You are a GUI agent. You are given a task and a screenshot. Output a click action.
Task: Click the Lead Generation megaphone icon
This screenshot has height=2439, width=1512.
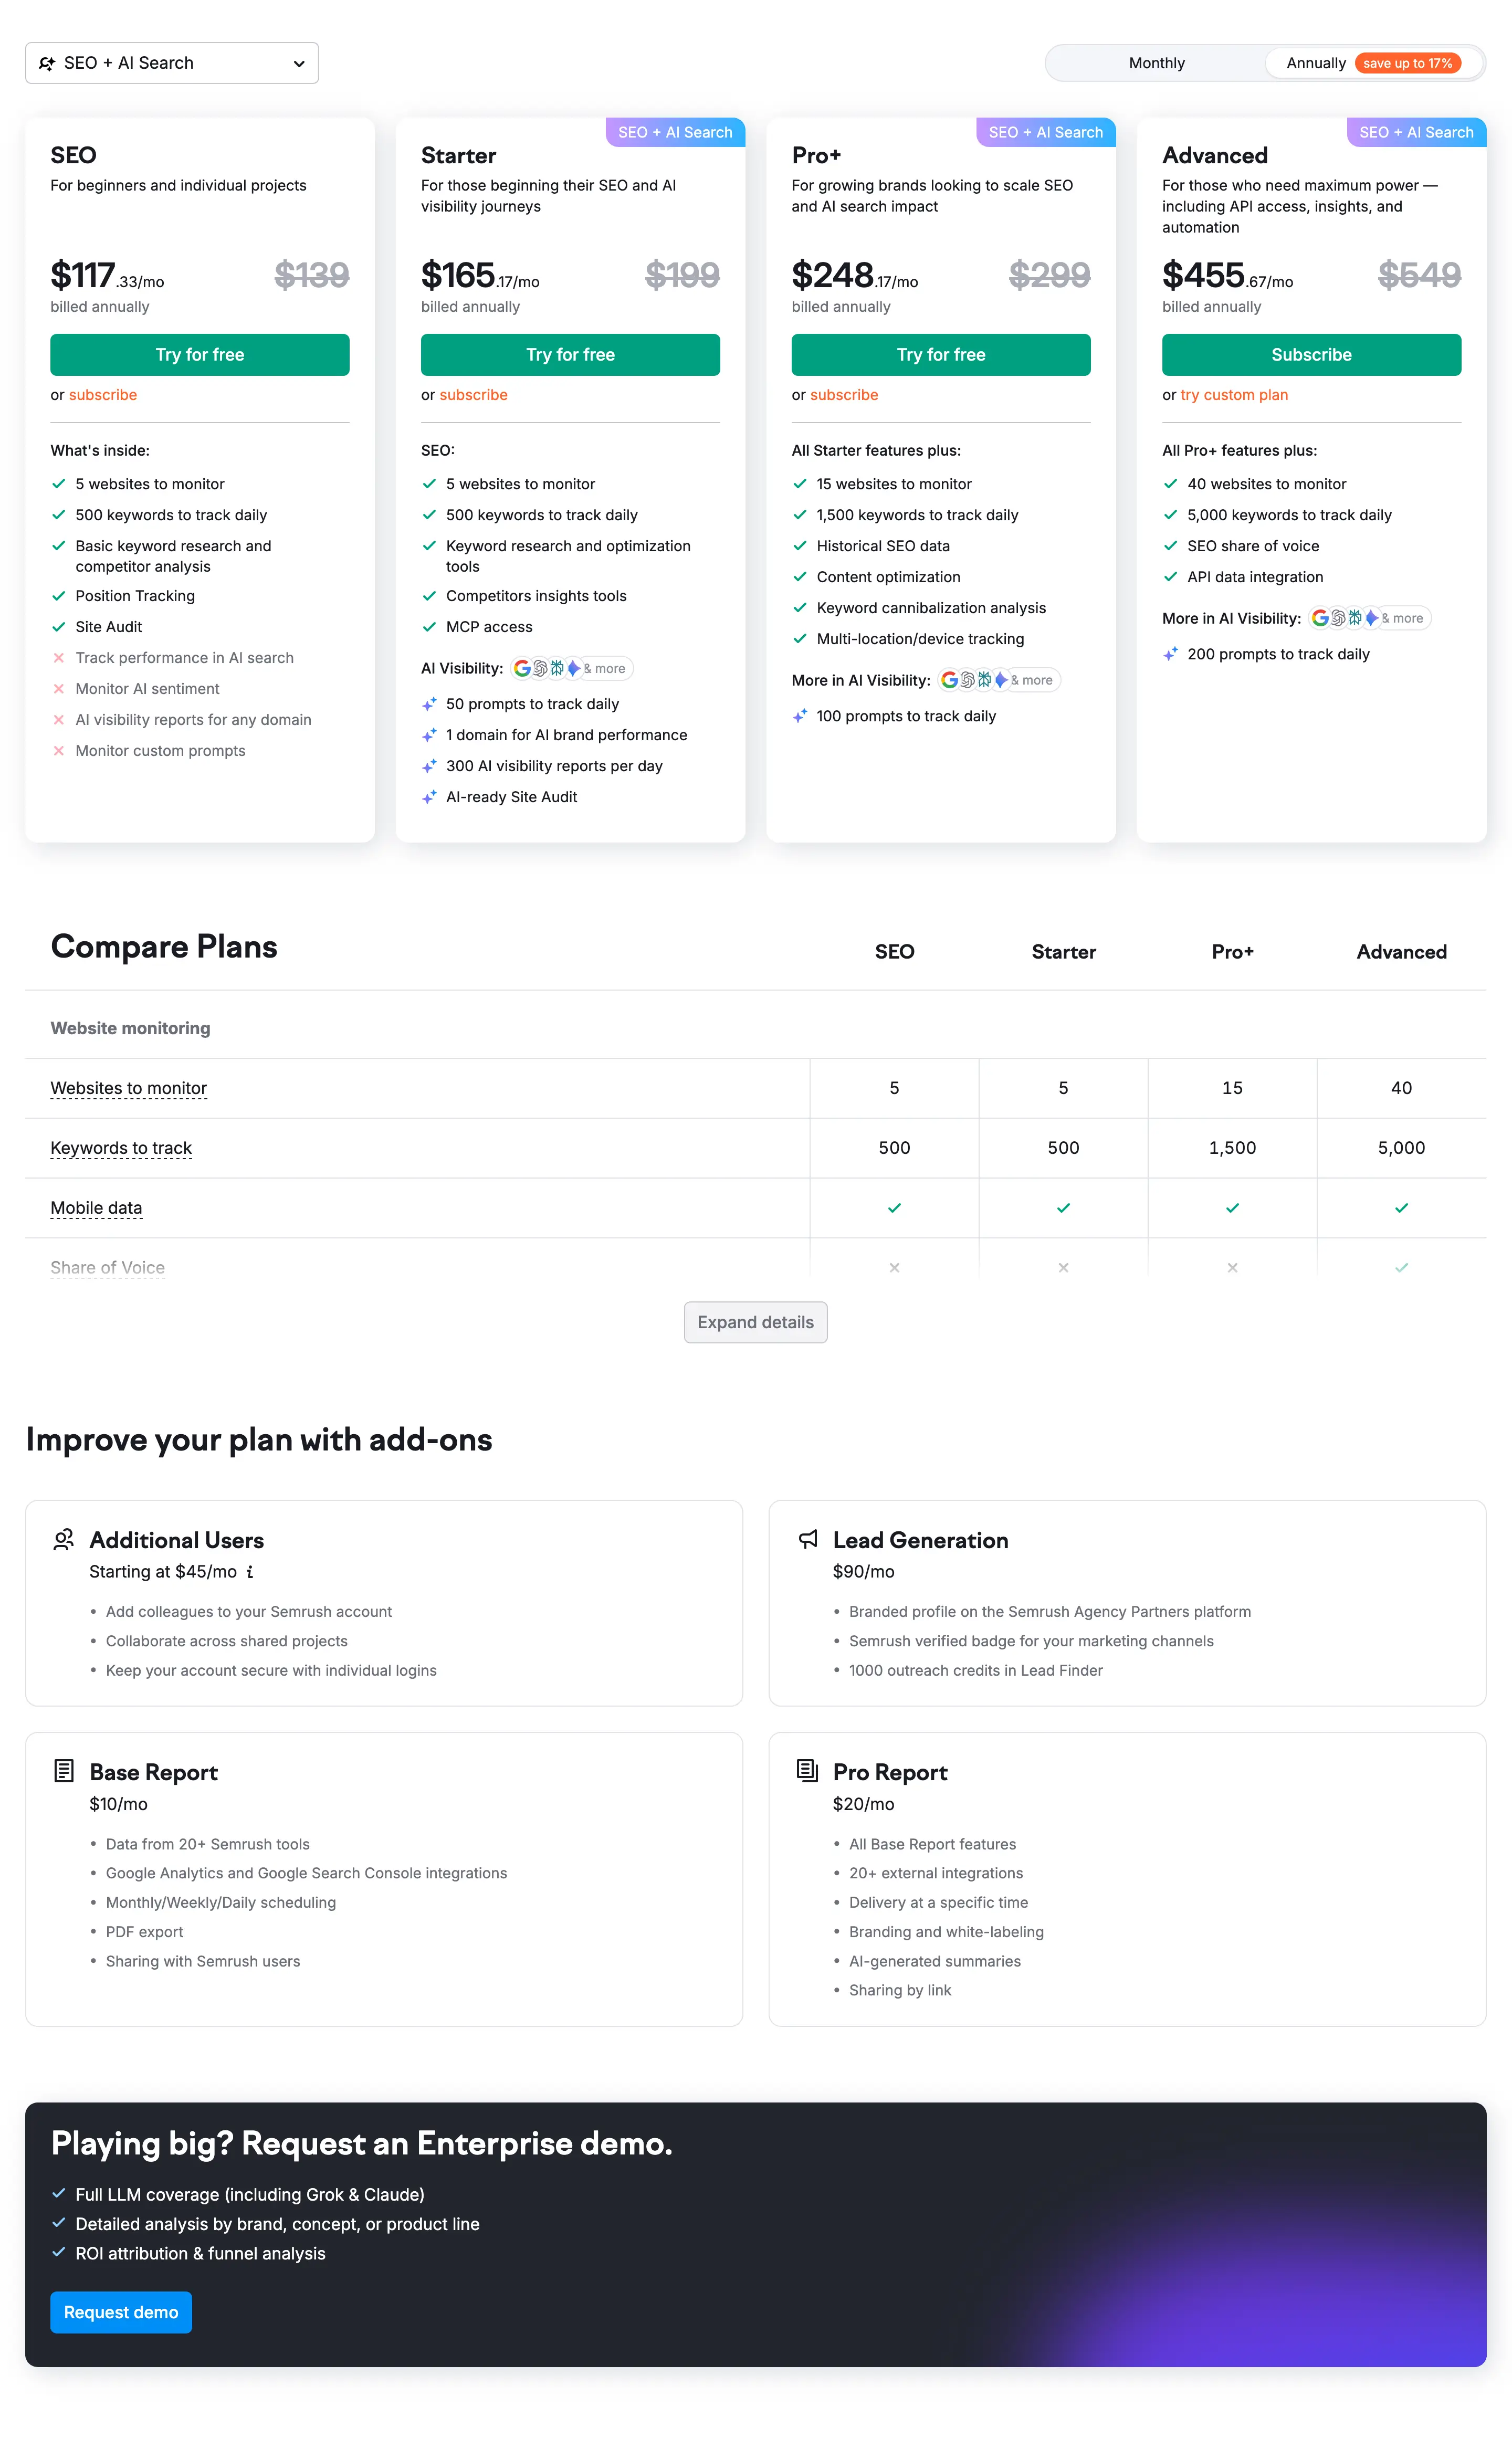coord(807,1540)
